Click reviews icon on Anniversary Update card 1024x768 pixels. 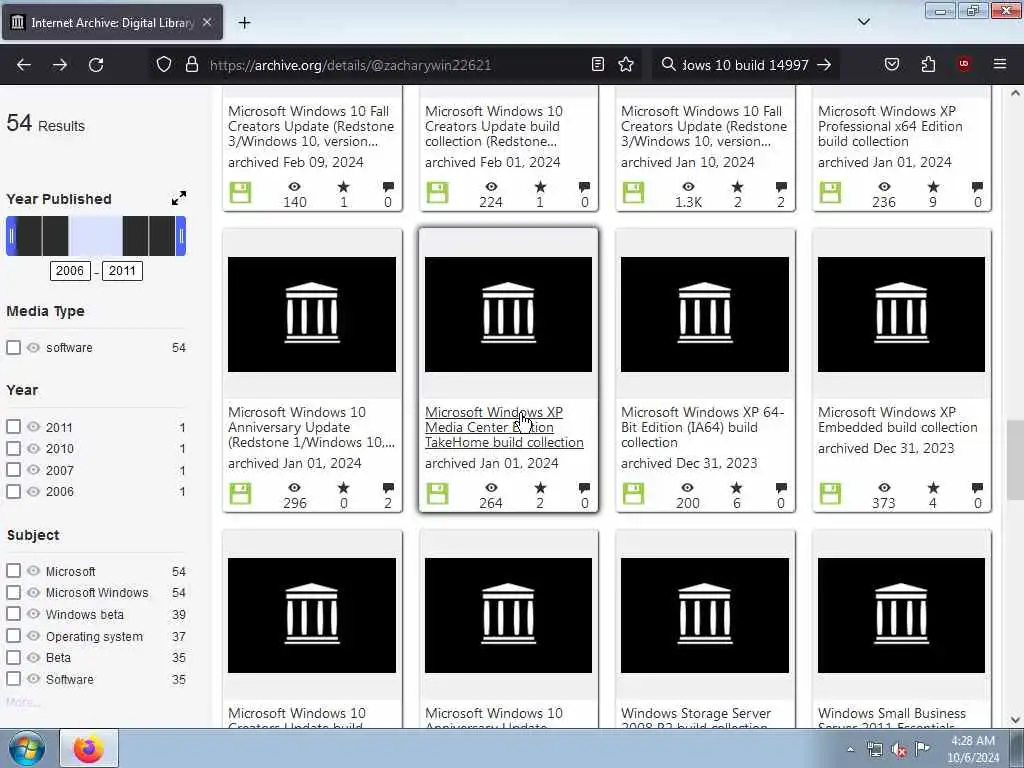click(388, 488)
